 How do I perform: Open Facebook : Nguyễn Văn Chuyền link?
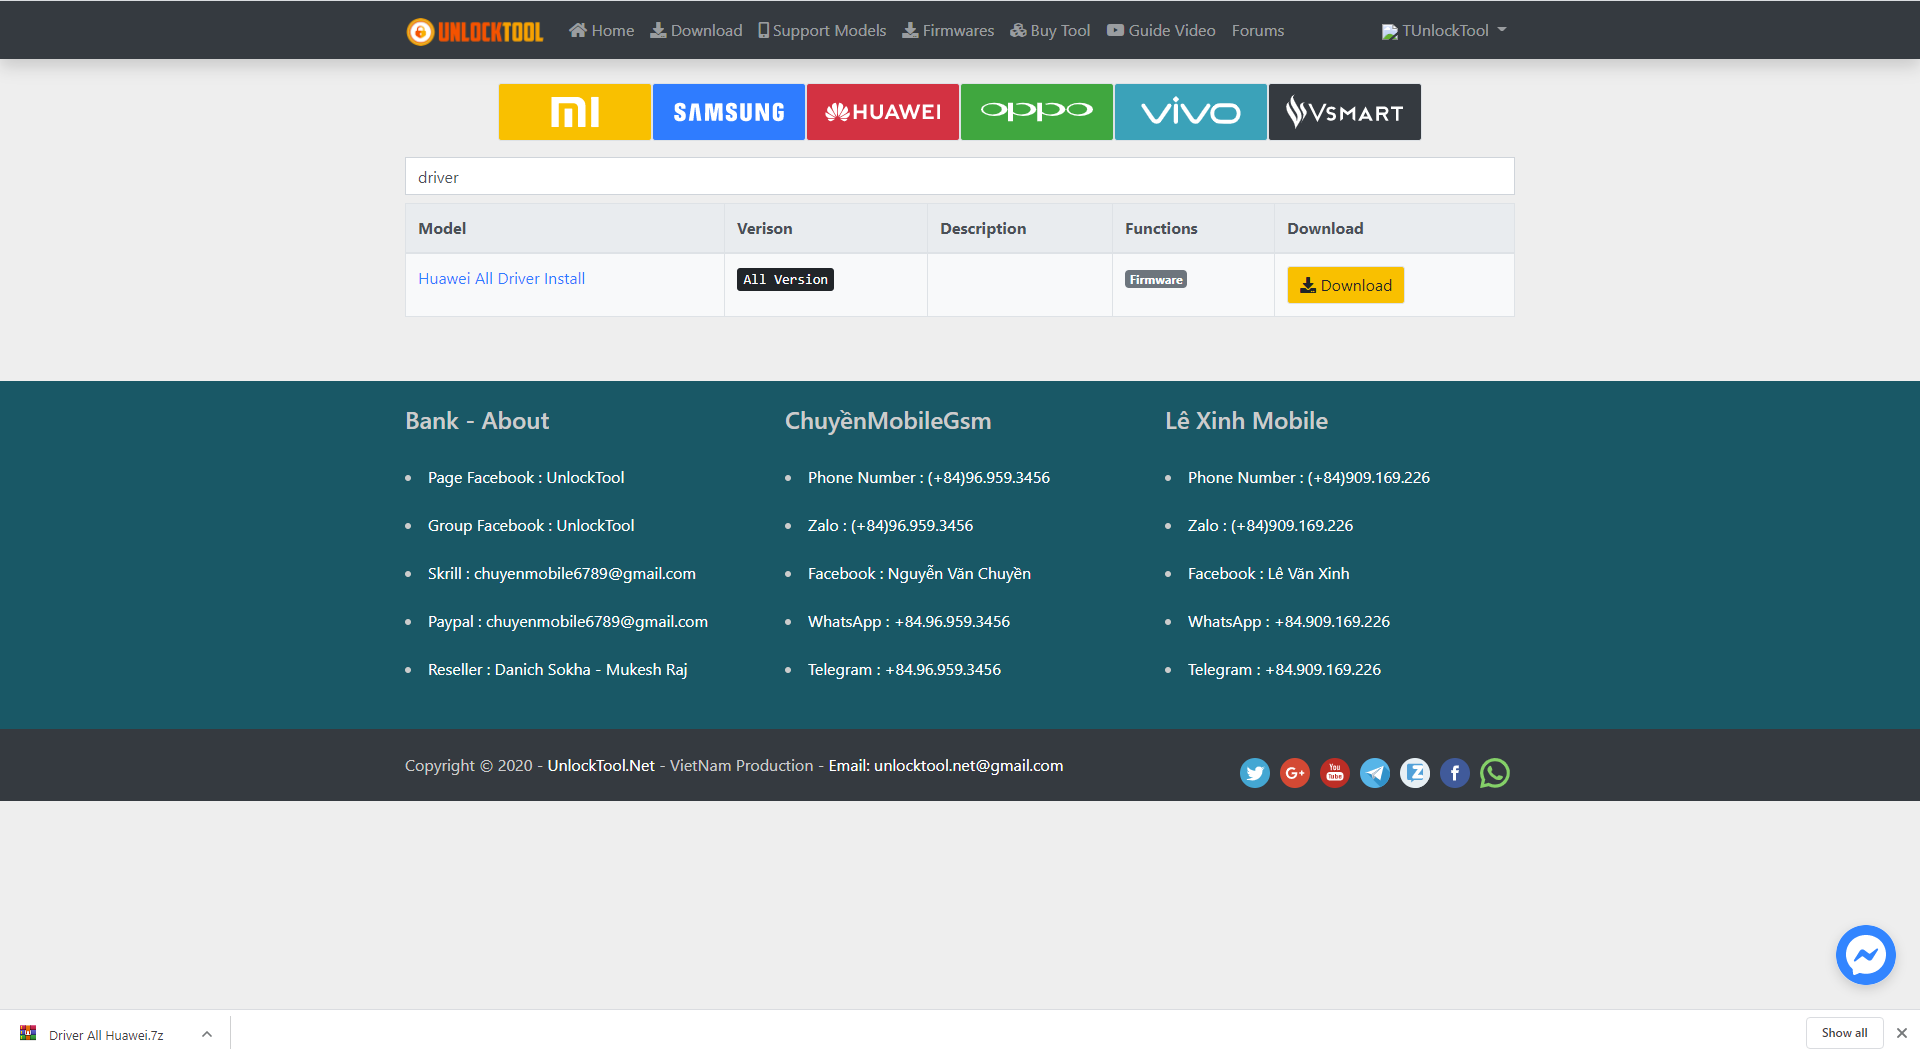(x=919, y=574)
